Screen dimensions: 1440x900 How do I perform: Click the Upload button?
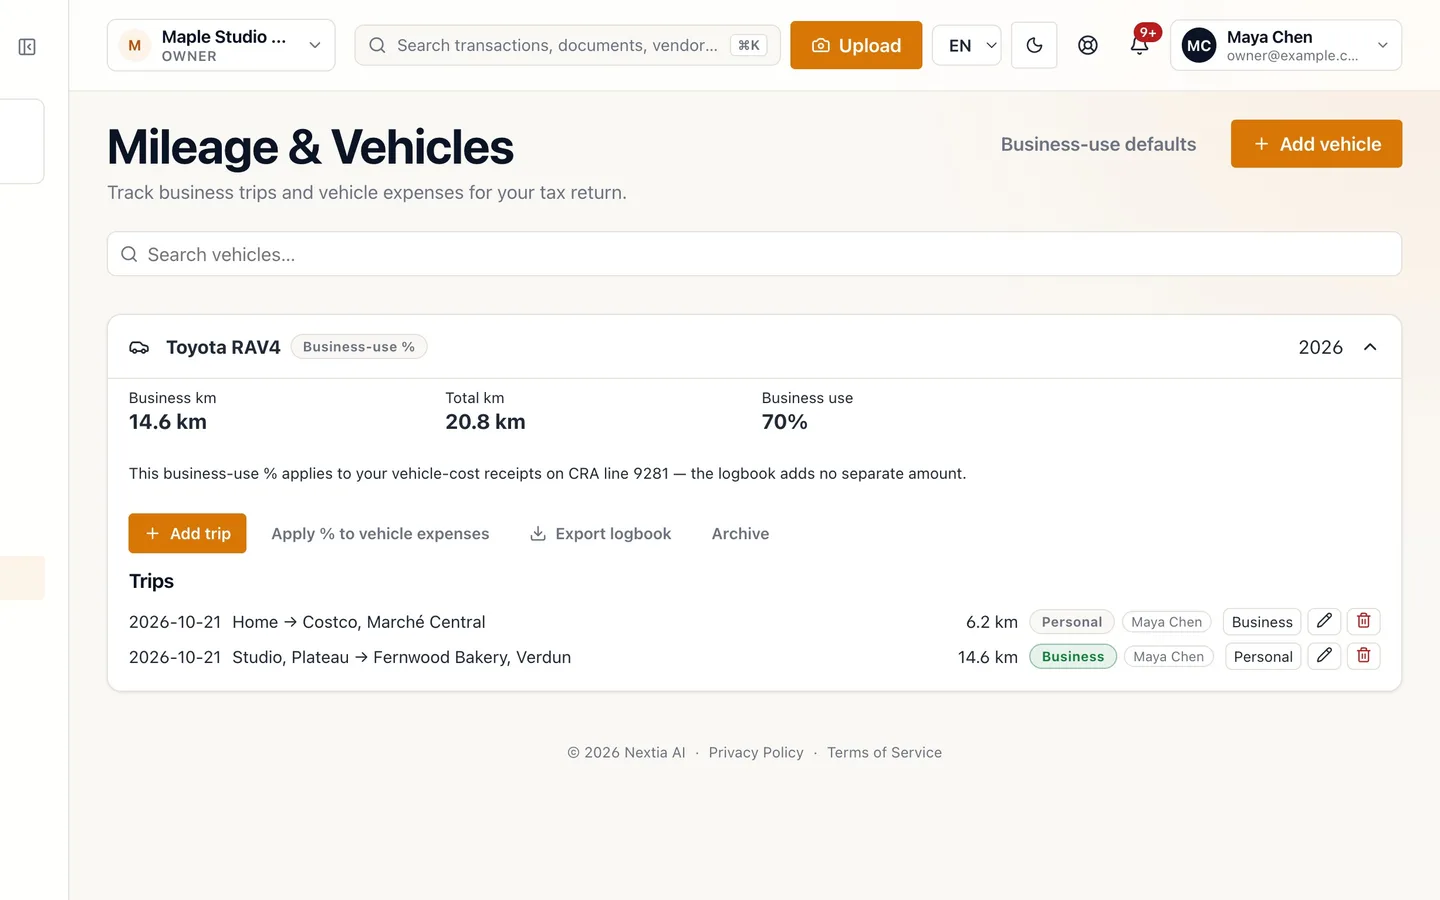coord(856,46)
